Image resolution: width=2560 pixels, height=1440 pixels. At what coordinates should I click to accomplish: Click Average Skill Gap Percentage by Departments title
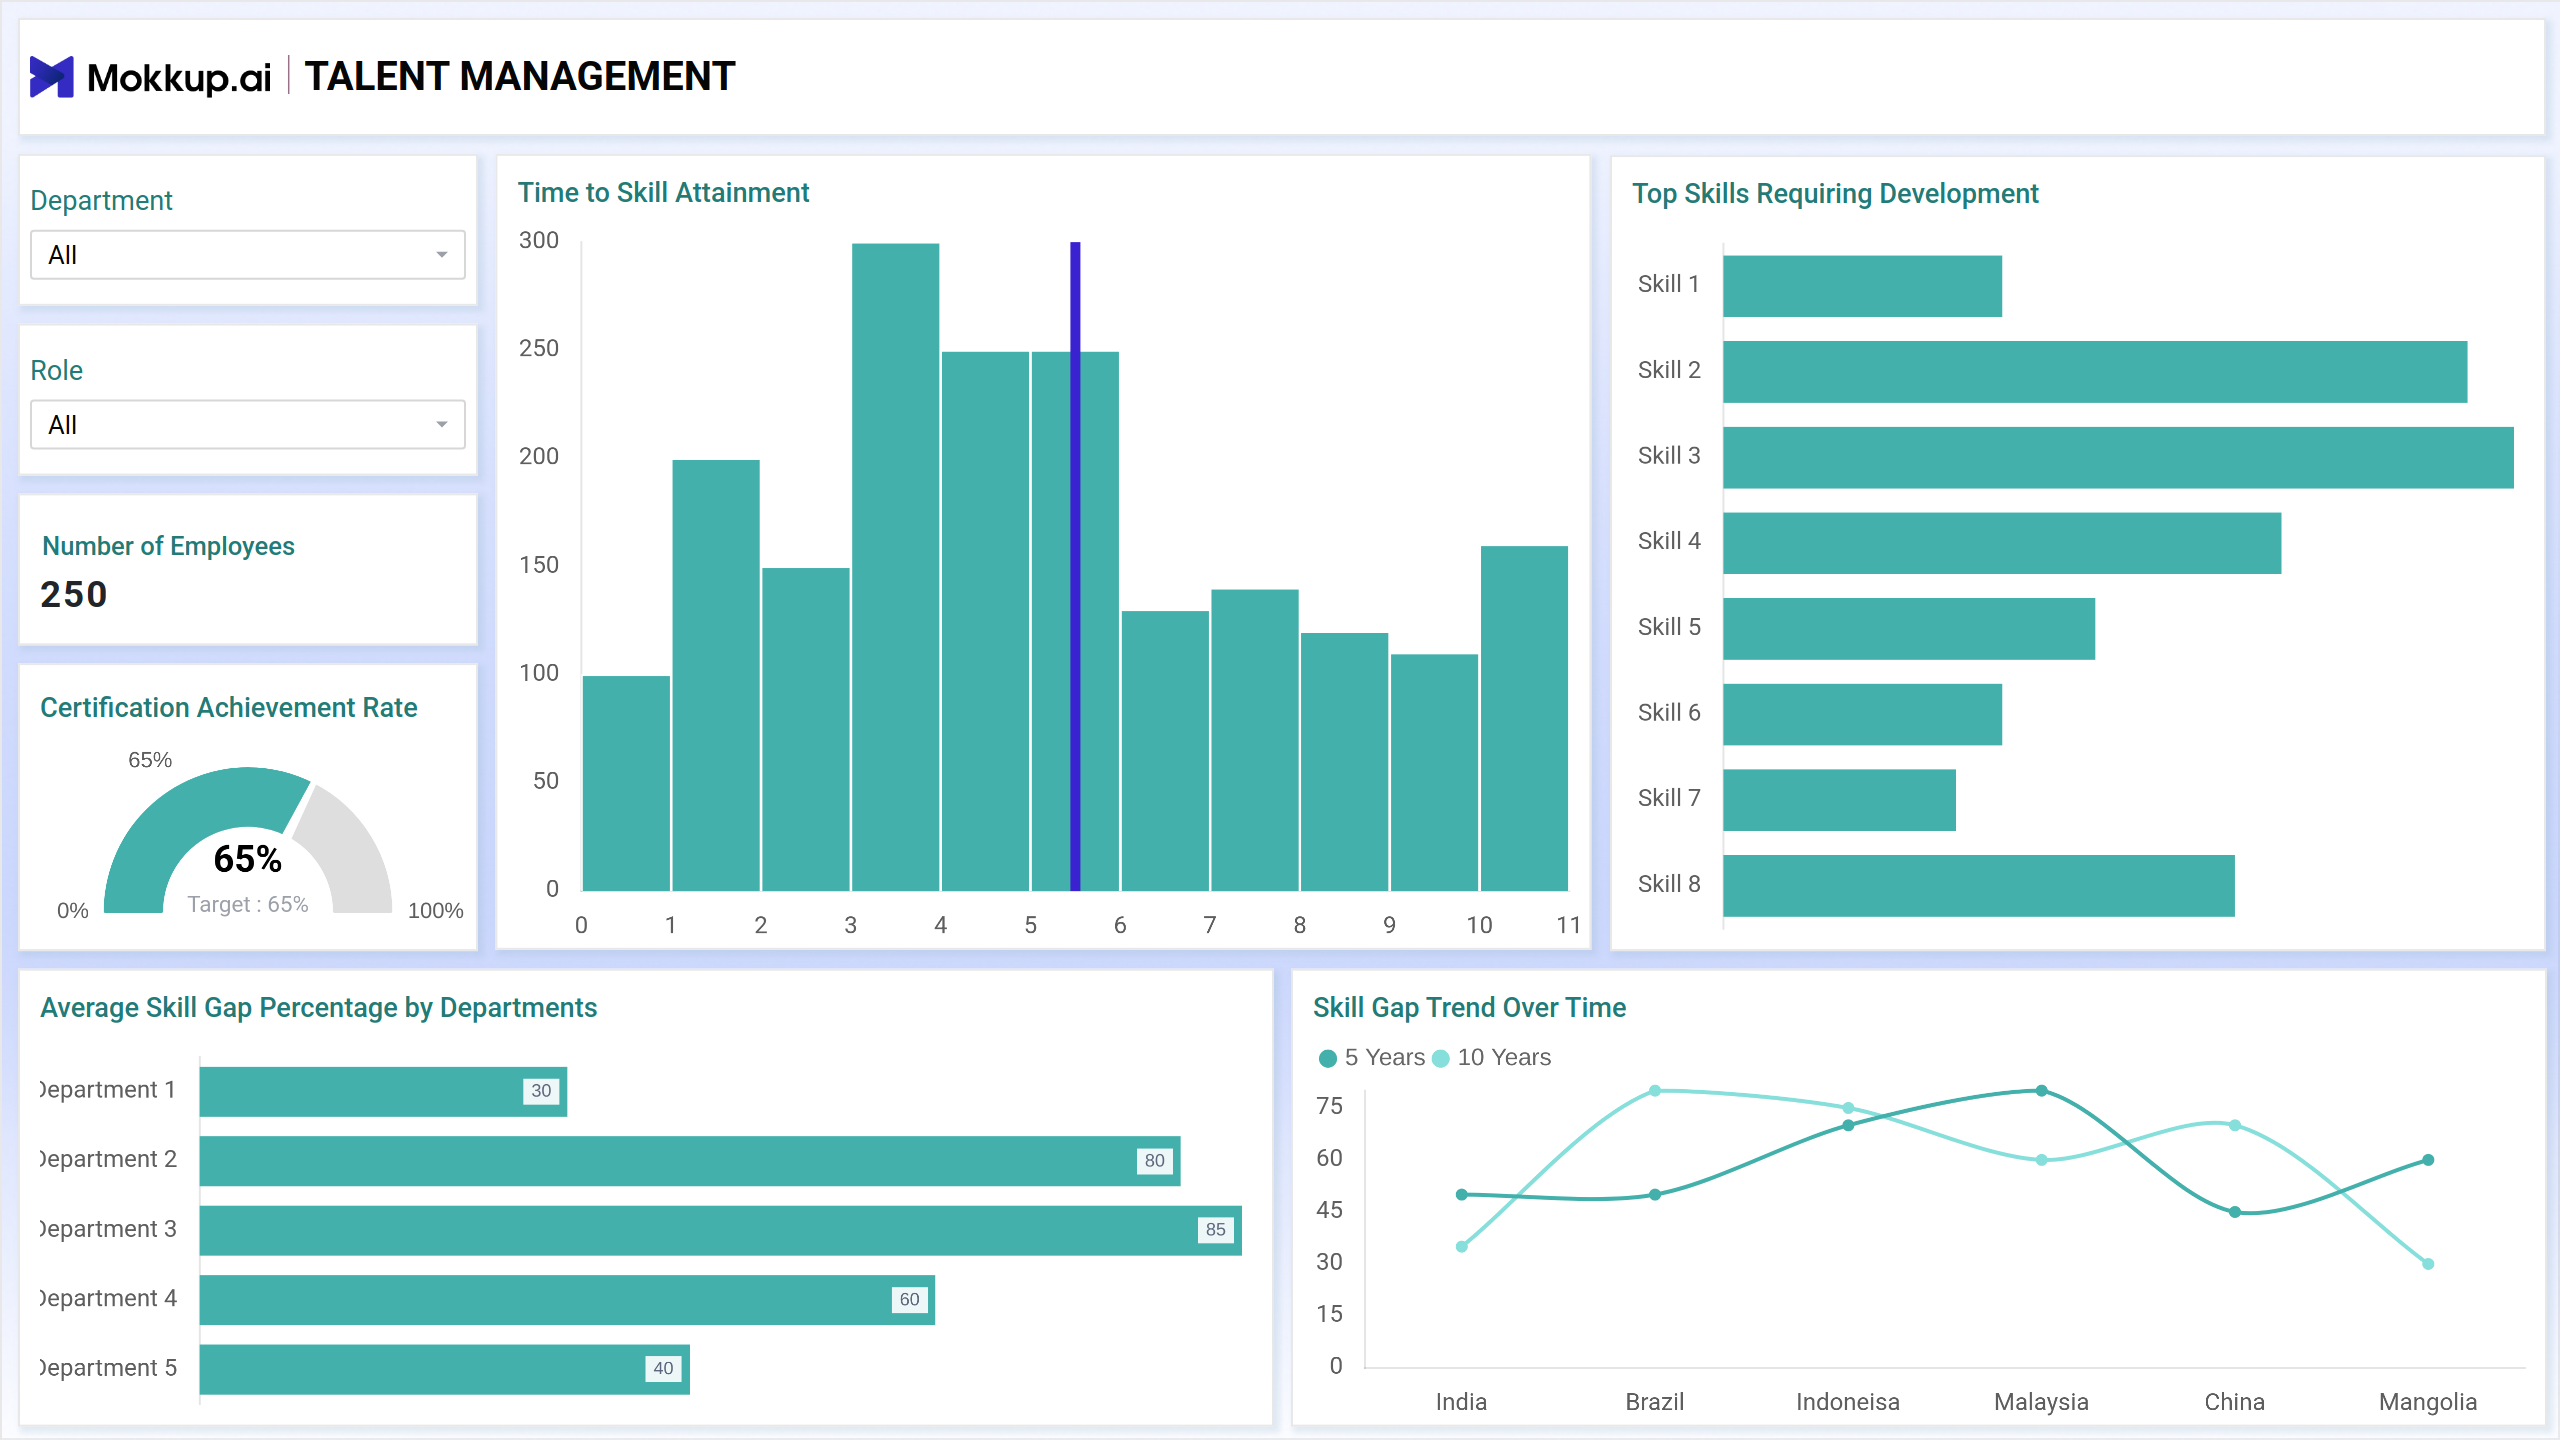(318, 1008)
